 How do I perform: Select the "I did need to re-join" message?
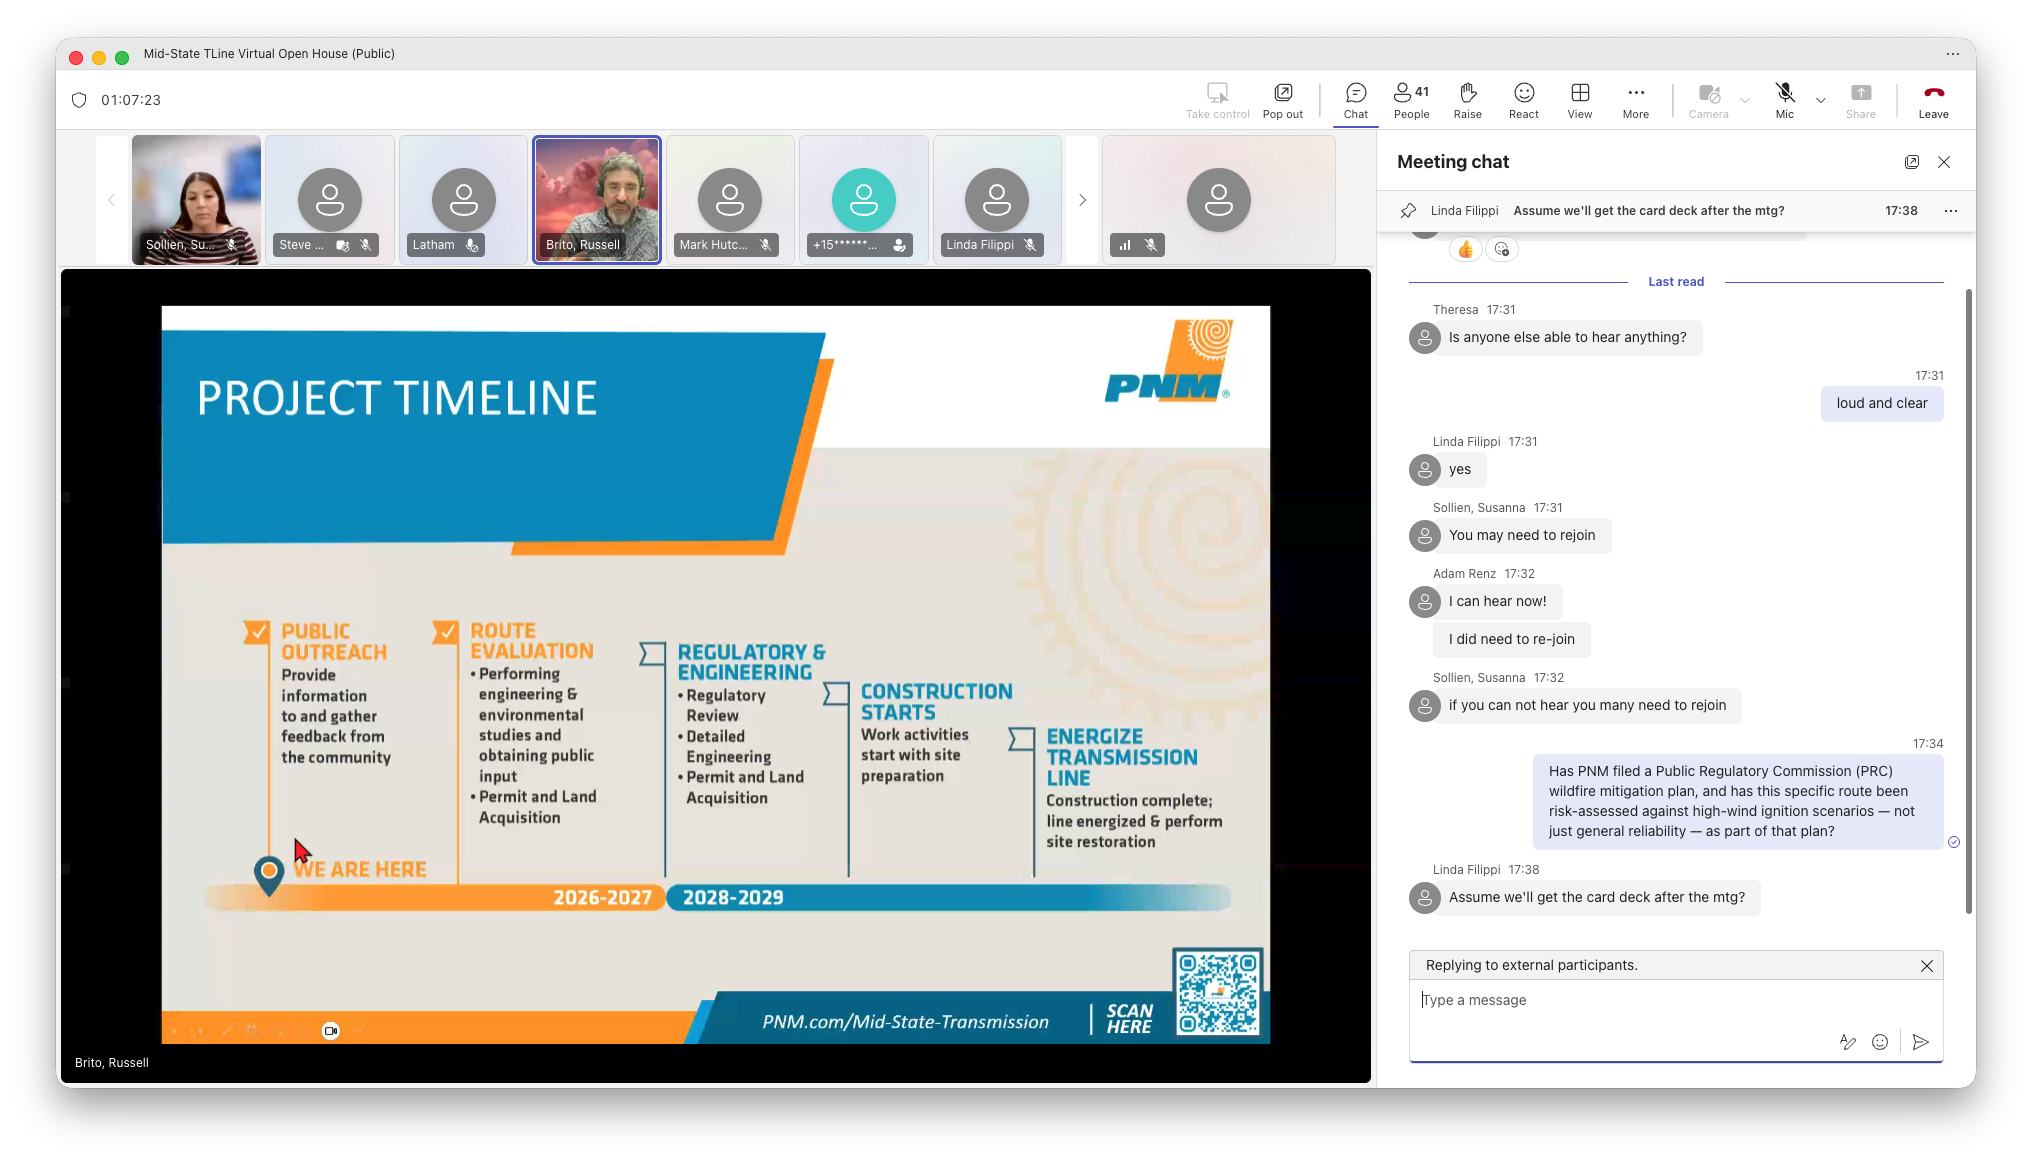1511,640
